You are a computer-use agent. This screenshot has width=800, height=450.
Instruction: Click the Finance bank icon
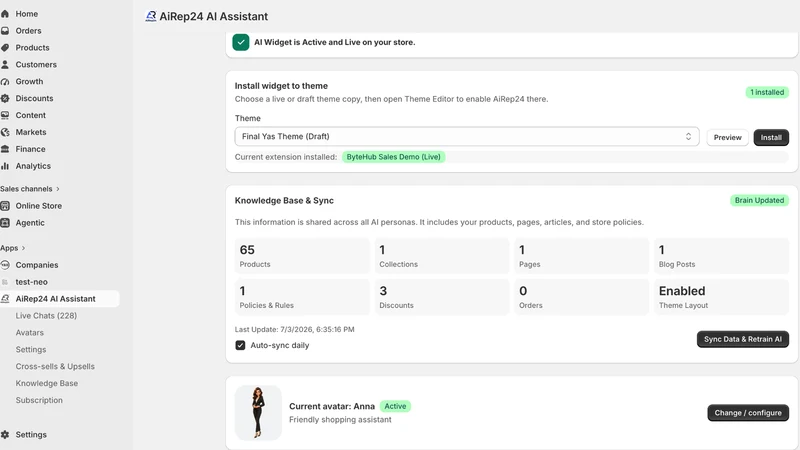point(5,148)
